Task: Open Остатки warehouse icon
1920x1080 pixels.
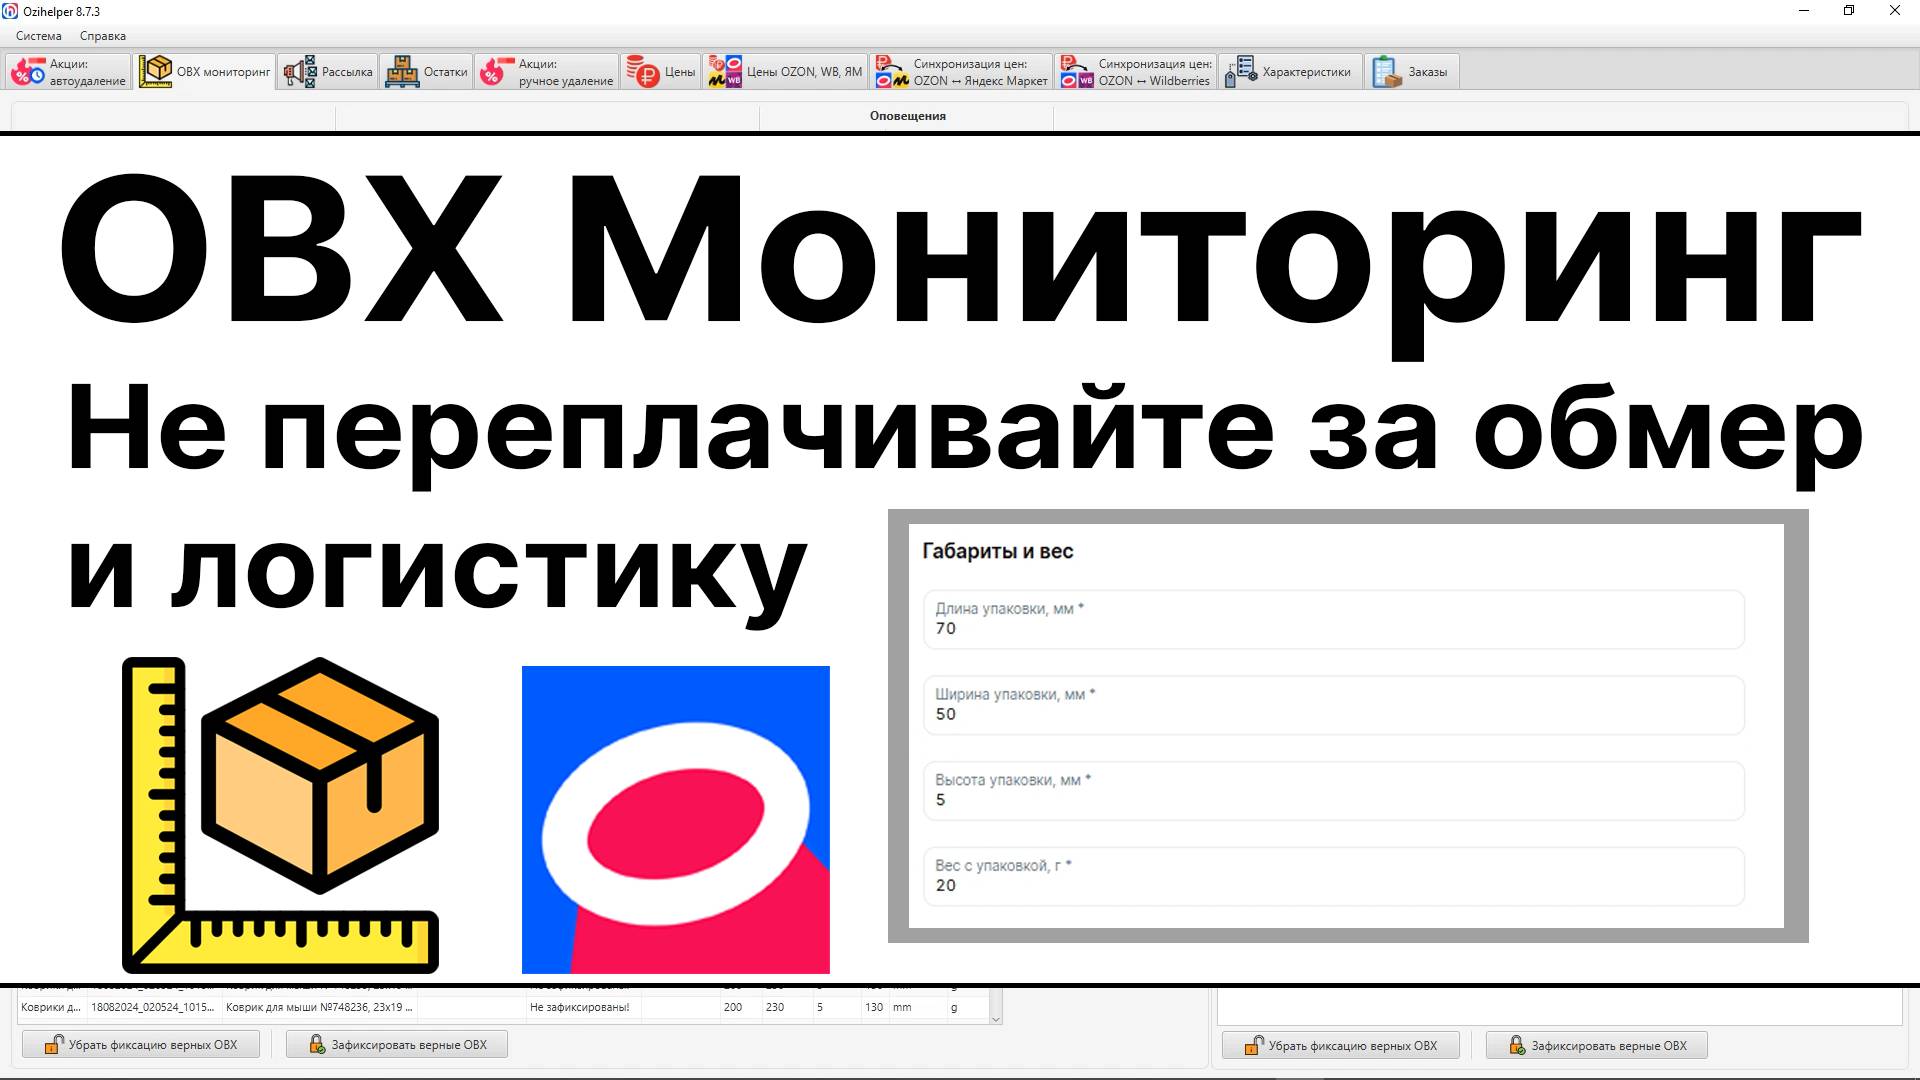Action: pos(402,72)
